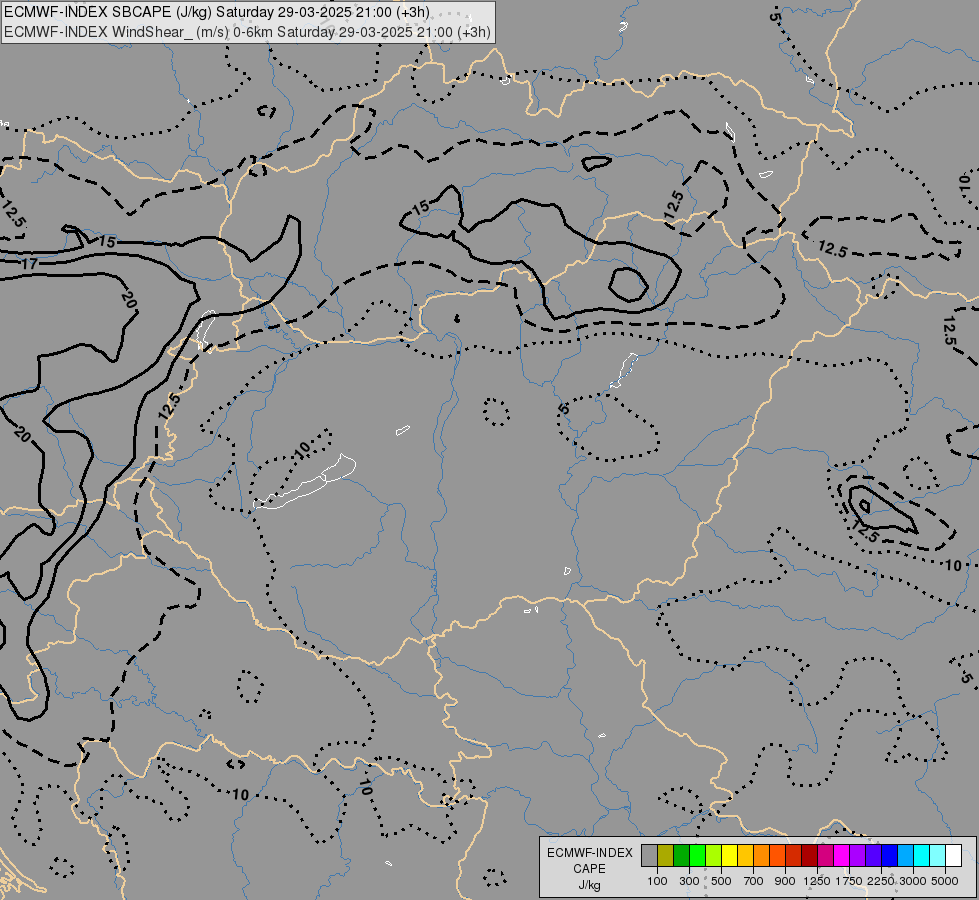Click the J/kg unit label in legend
The height and width of the screenshot is (900, 979).
(x=589, y=885)
